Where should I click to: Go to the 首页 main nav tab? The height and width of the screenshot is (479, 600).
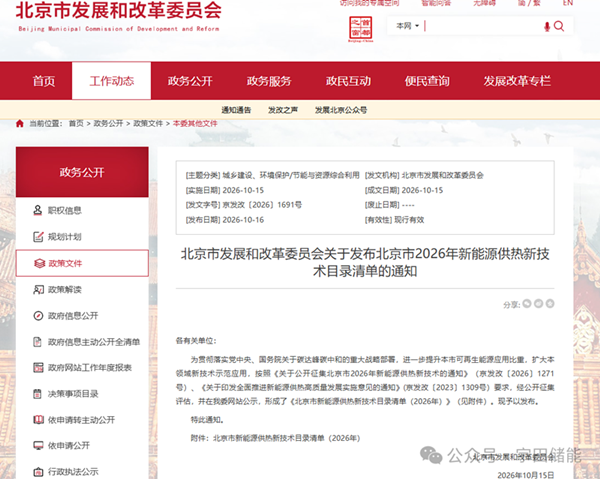(44, 81)
